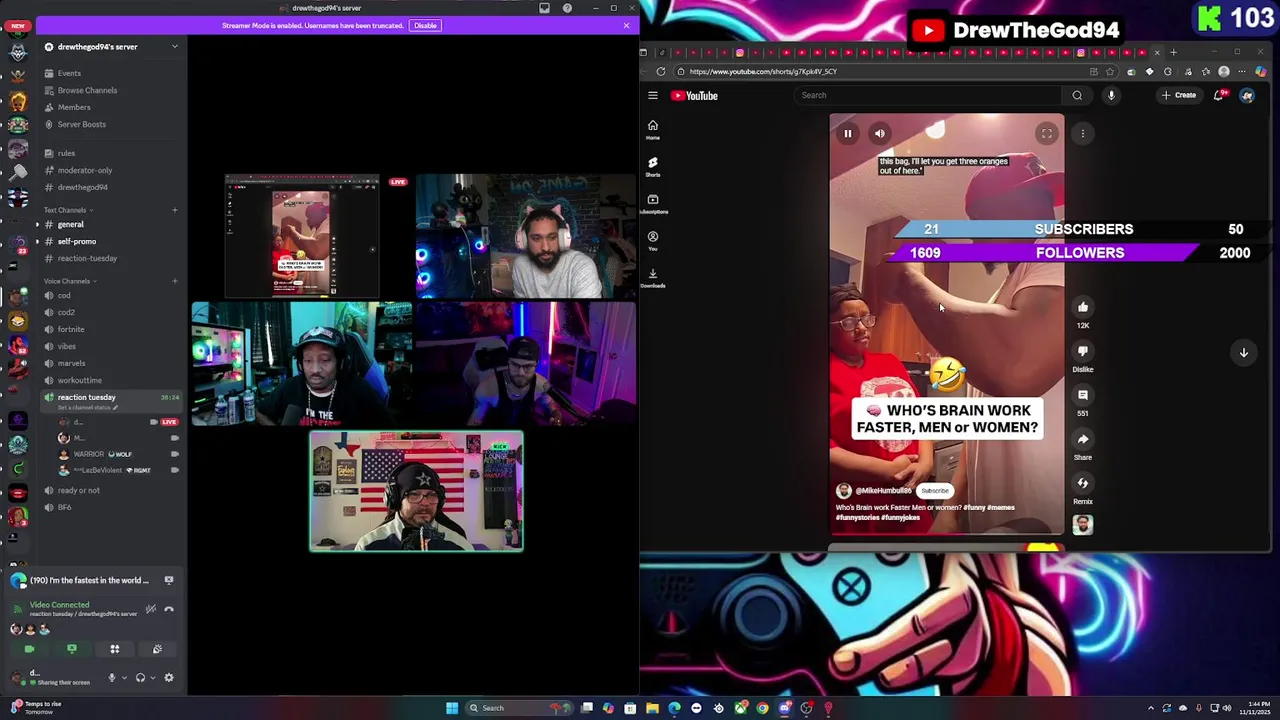
Task: Open the YouTube Create button
Action: click(x=1180, y=96)
